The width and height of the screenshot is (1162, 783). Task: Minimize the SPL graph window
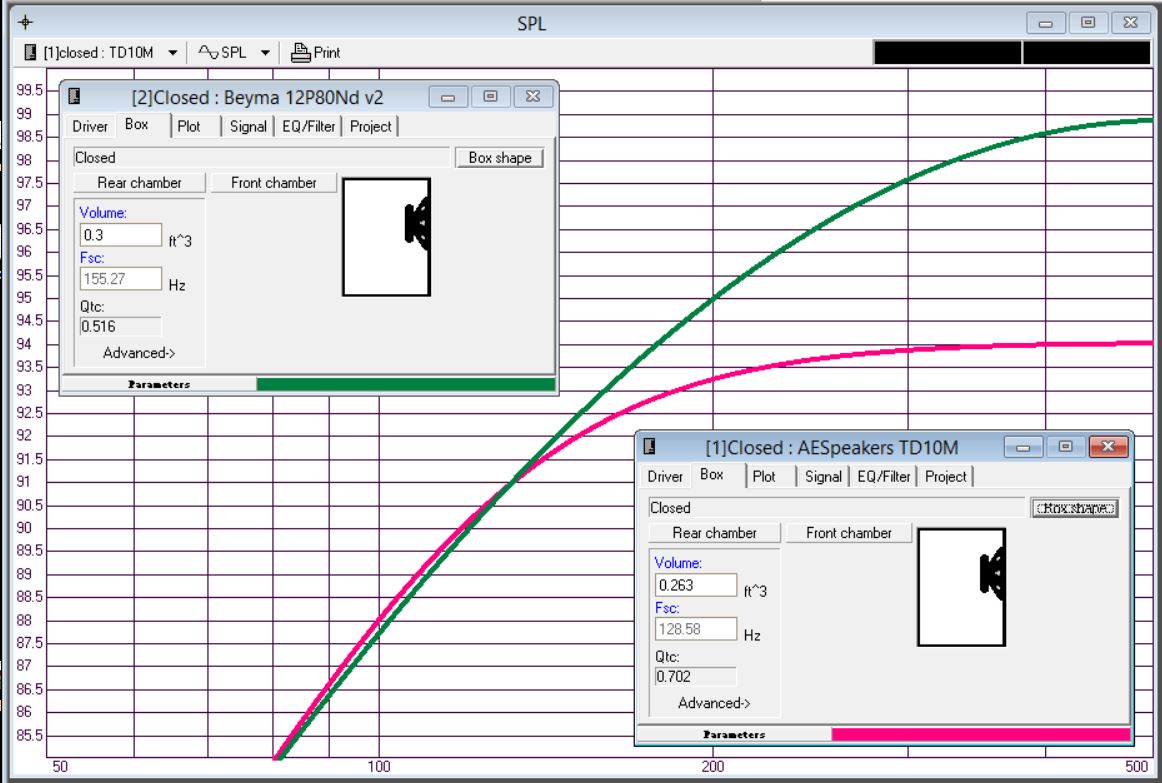(1046, 23)
